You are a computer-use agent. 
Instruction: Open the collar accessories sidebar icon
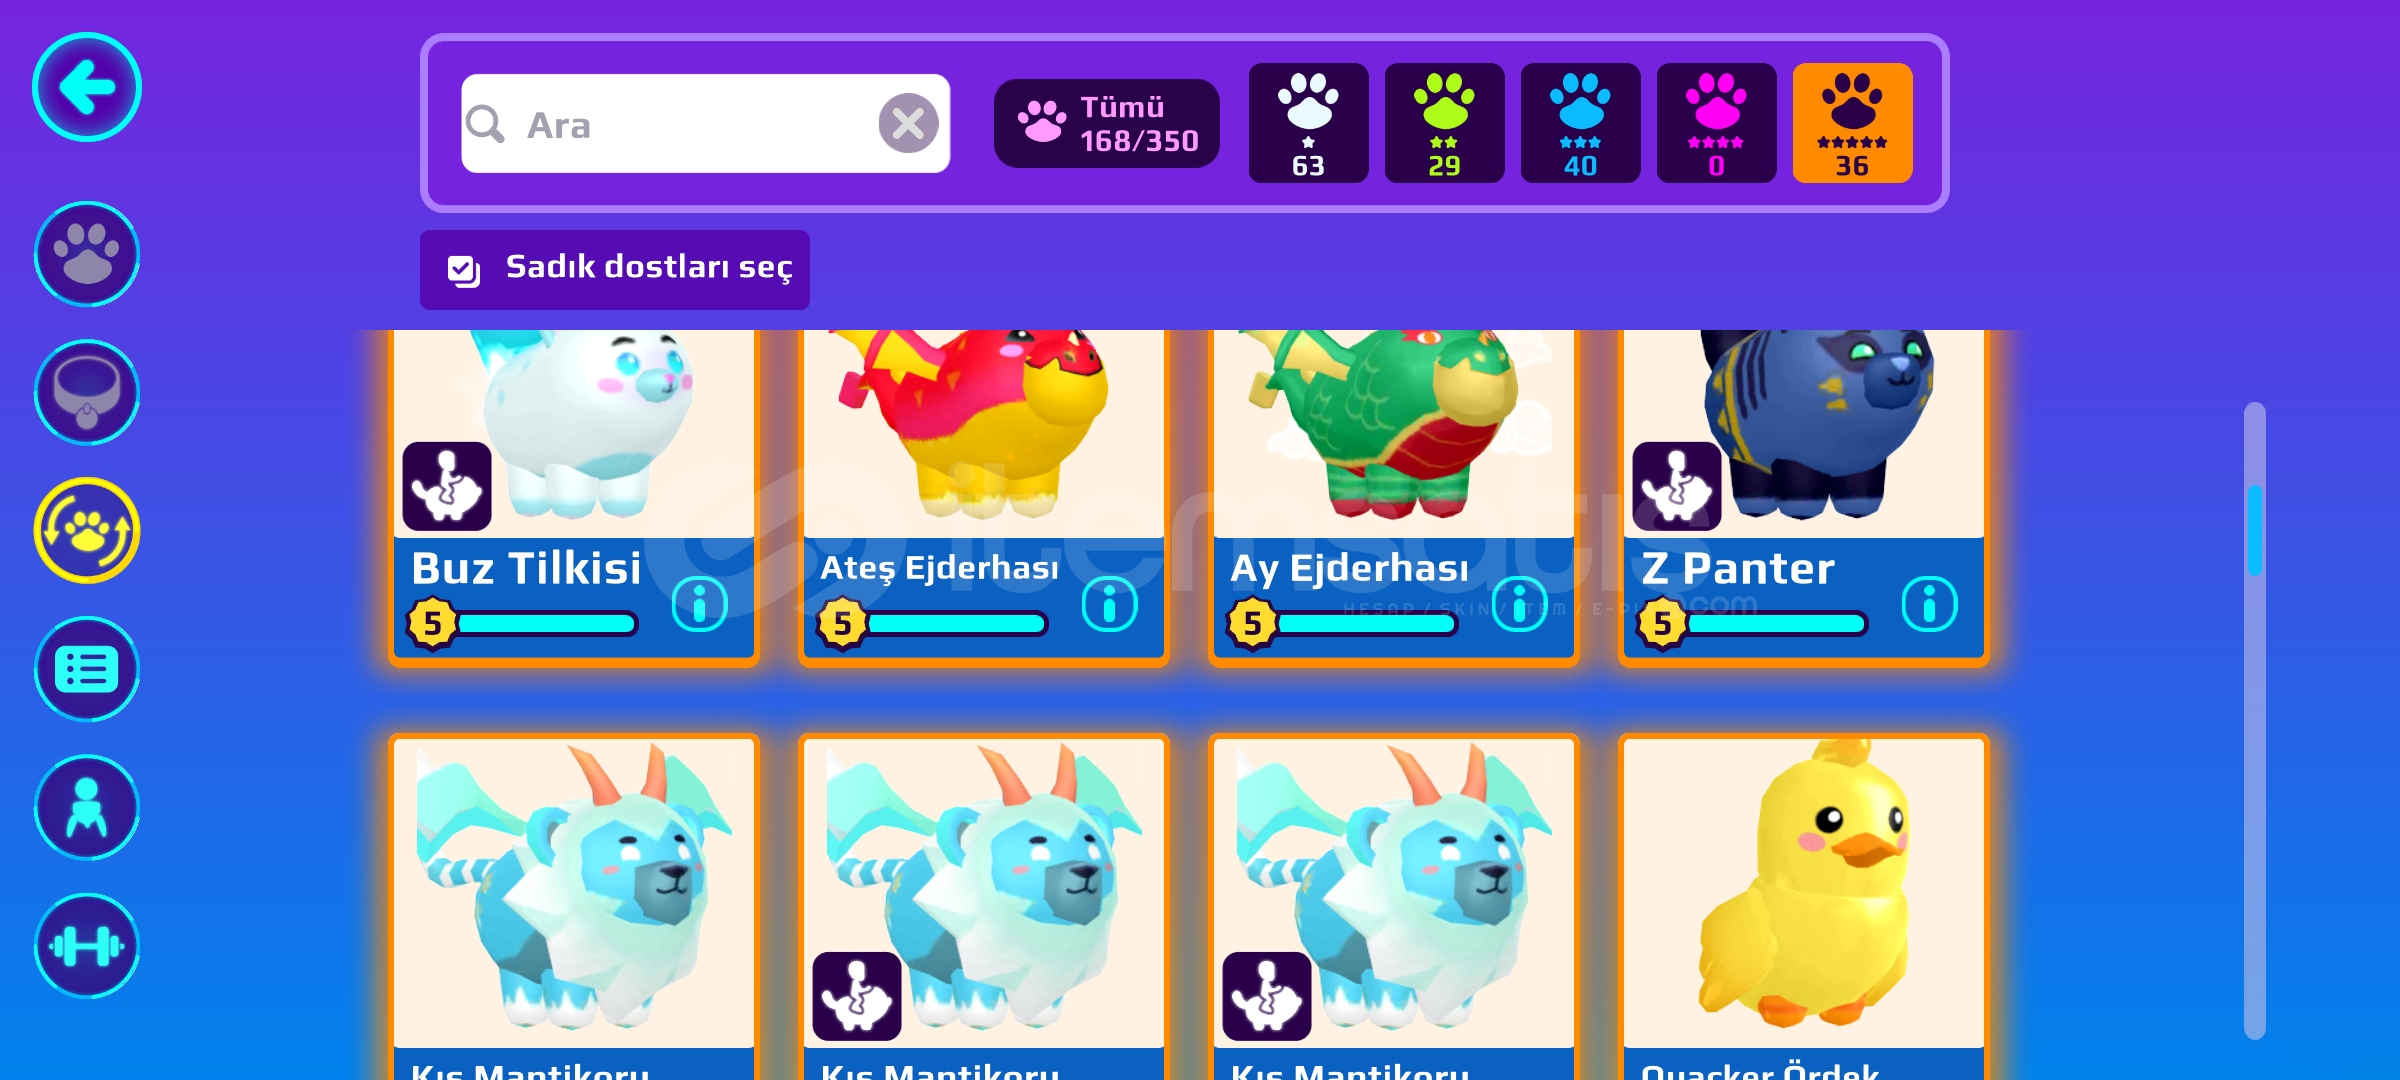click(x=87, y=392)
